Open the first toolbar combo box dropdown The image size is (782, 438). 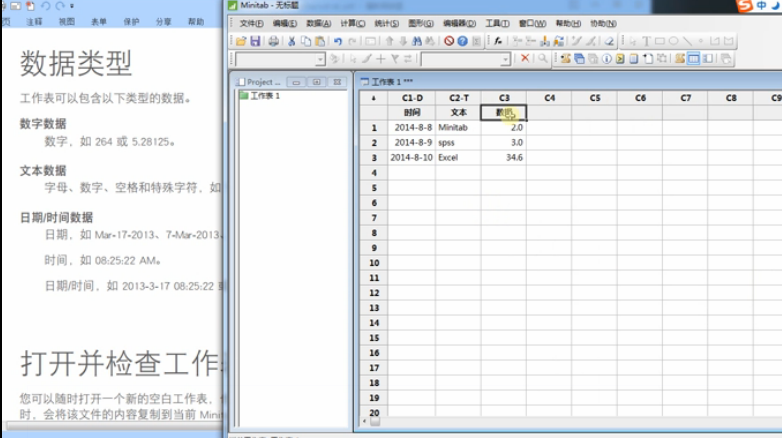320,59
